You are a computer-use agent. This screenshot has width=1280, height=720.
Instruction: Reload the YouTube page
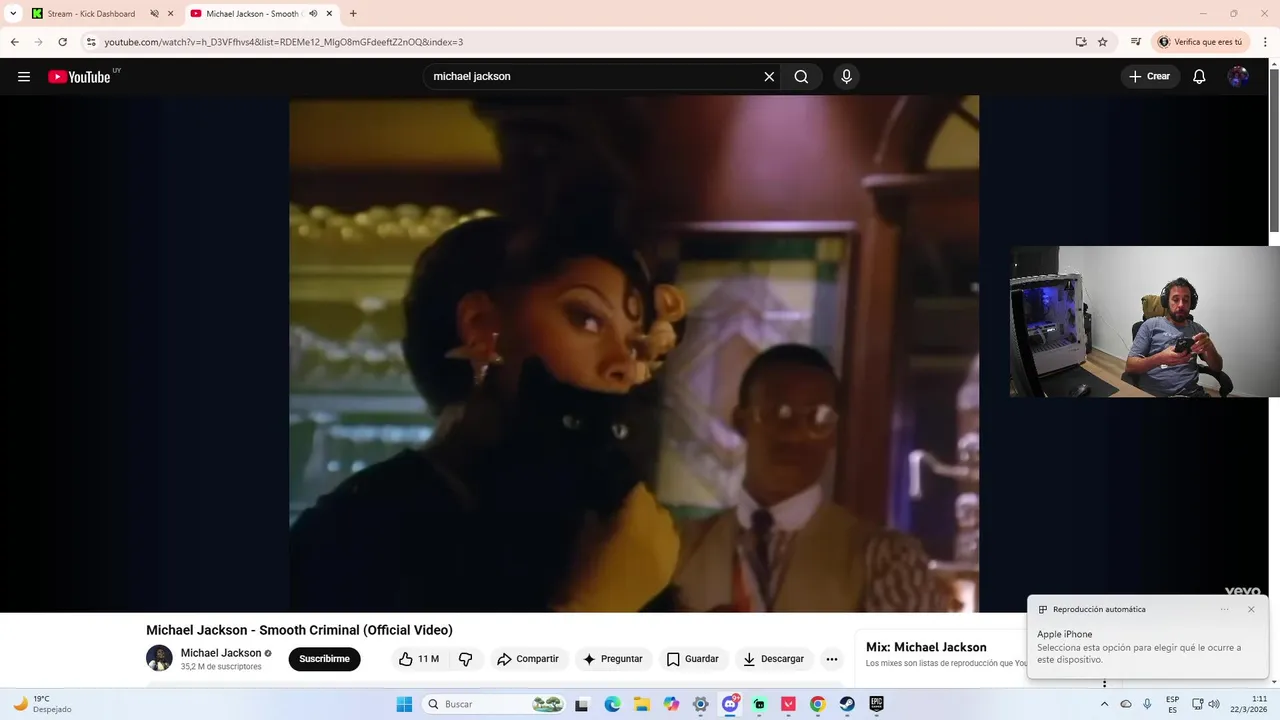[x=62, y=42]
